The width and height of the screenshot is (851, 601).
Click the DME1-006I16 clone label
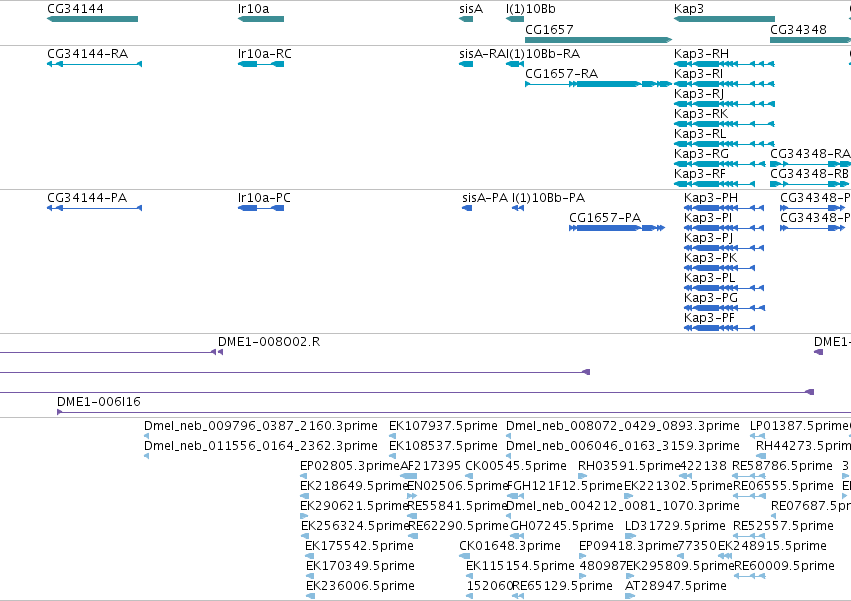tap(99, 402)
